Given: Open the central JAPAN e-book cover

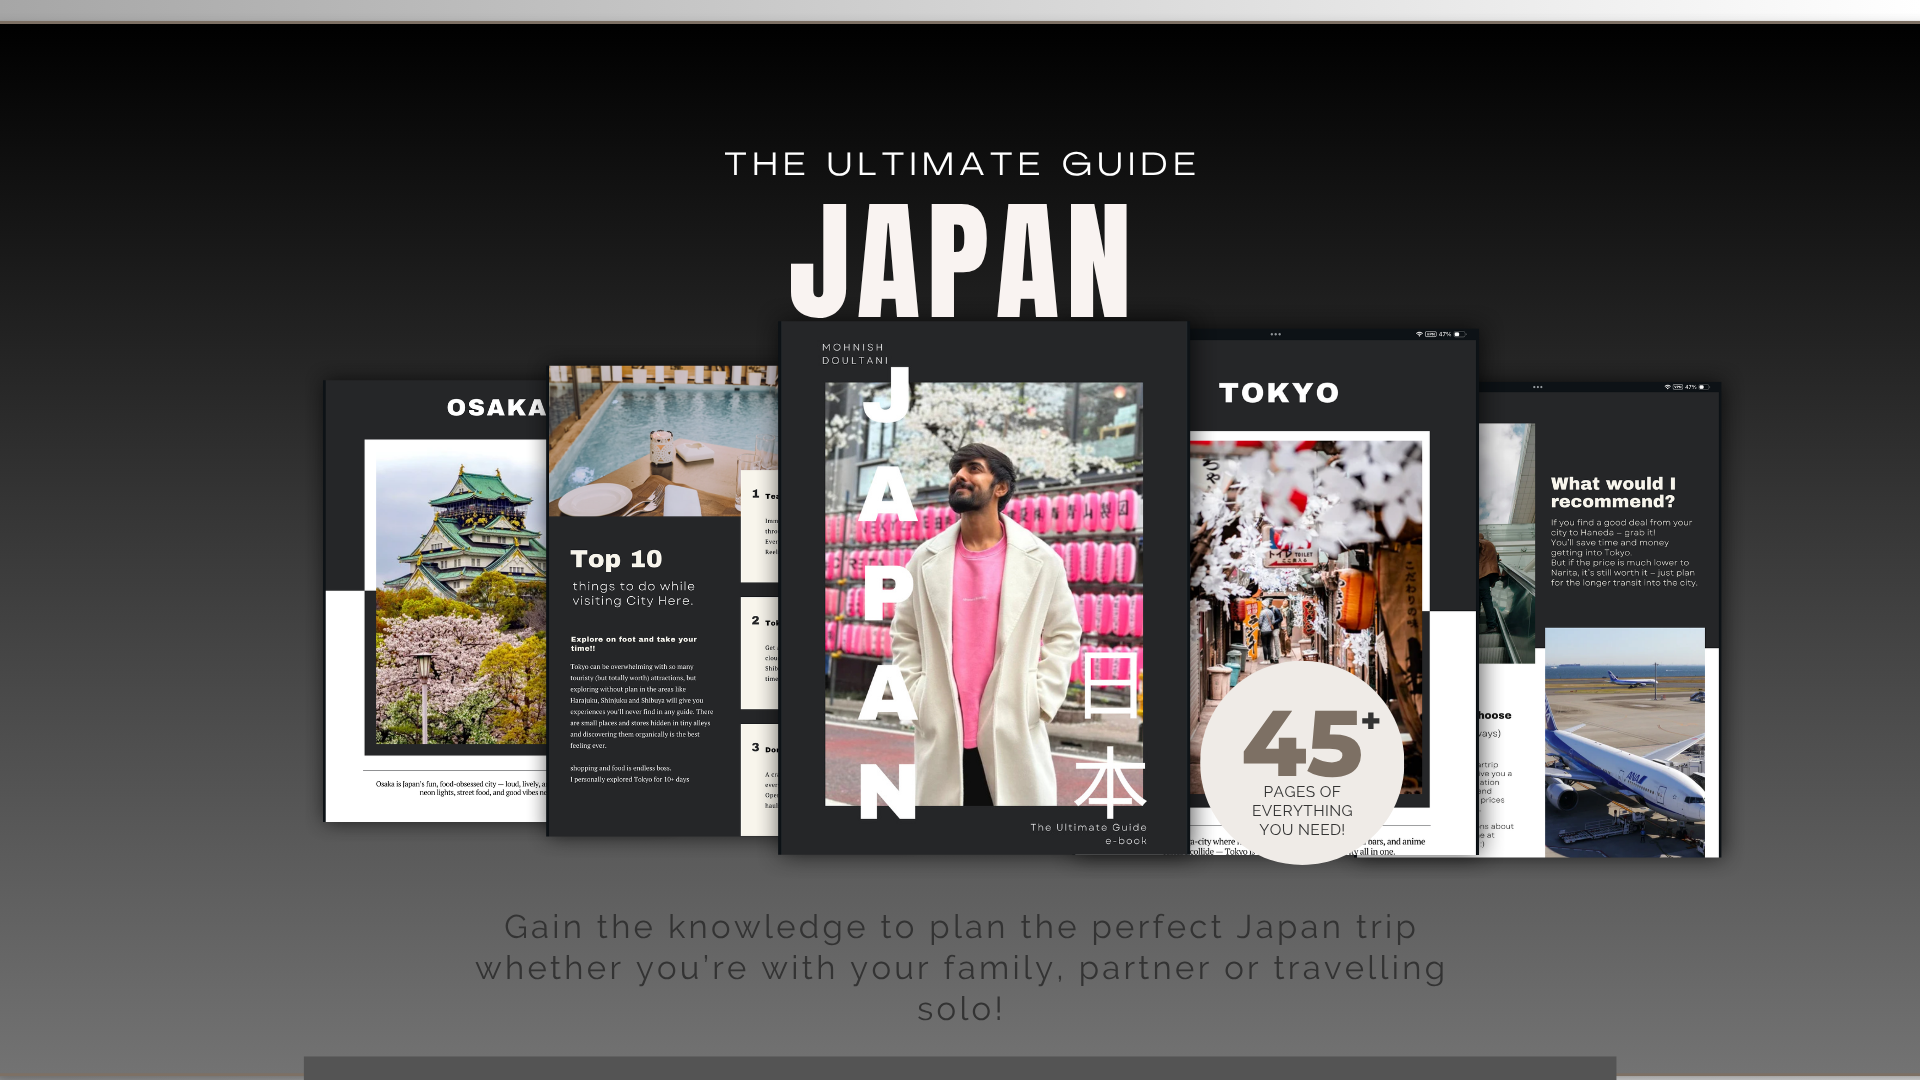Looking at the screenshot, I should click(983, 590).
